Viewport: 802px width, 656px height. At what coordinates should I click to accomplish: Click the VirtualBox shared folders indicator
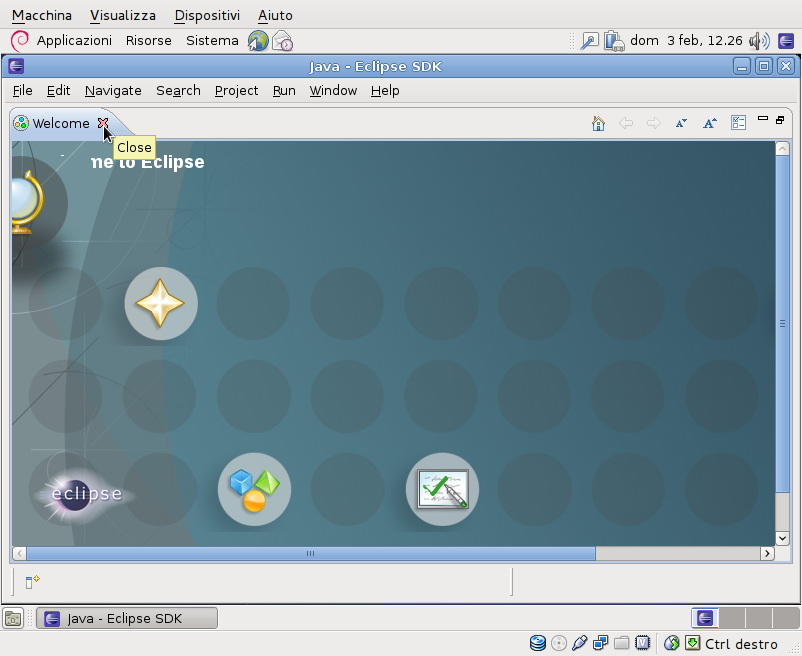pos(621,643)
